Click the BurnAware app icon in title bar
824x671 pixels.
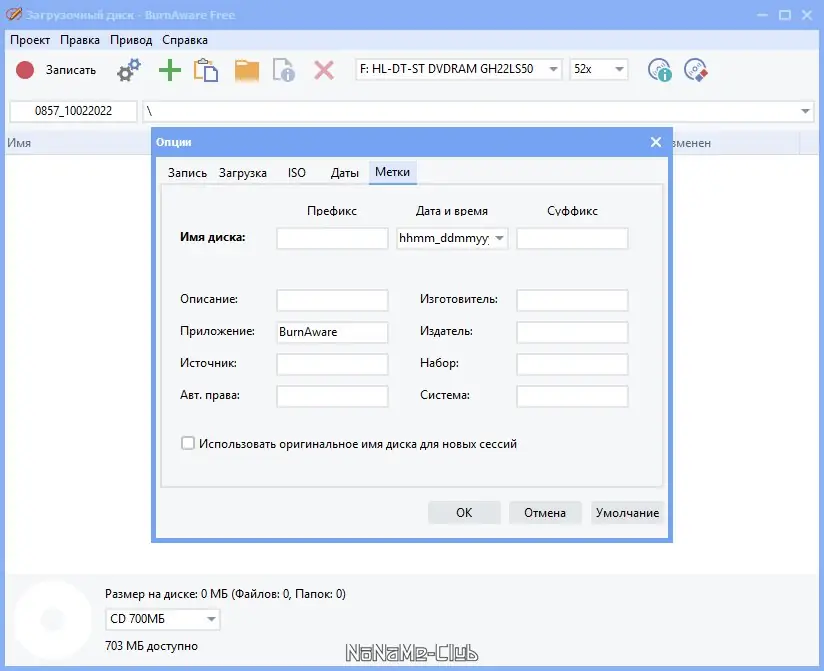point(14,14)
